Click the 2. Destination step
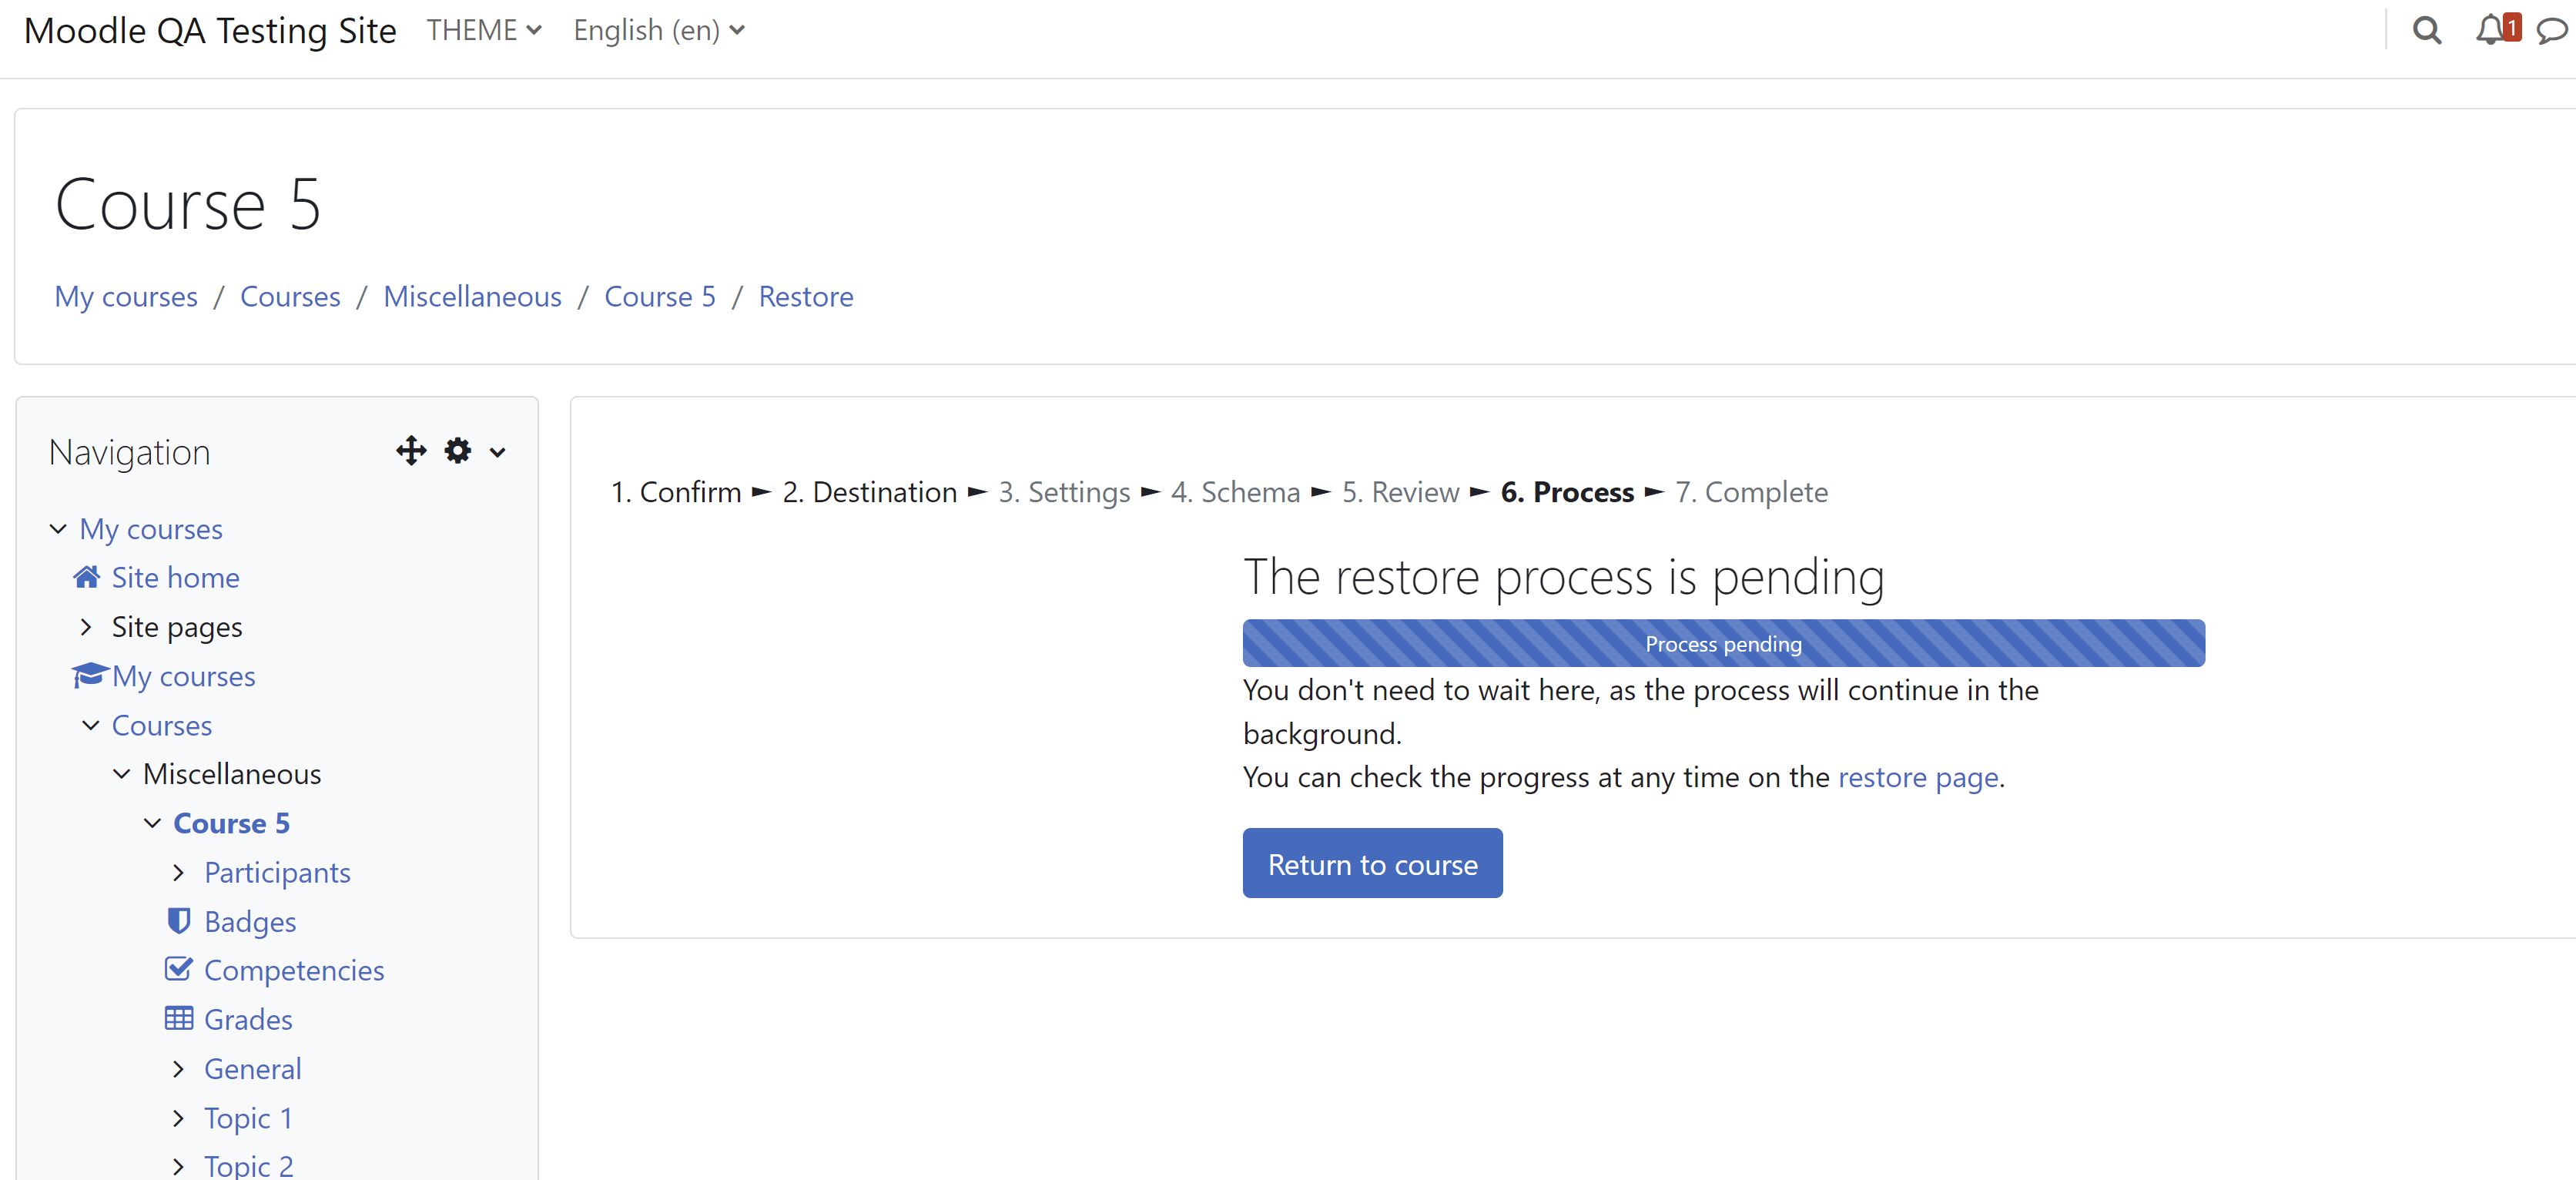The image size is (2576, 1180). [870, 492]
